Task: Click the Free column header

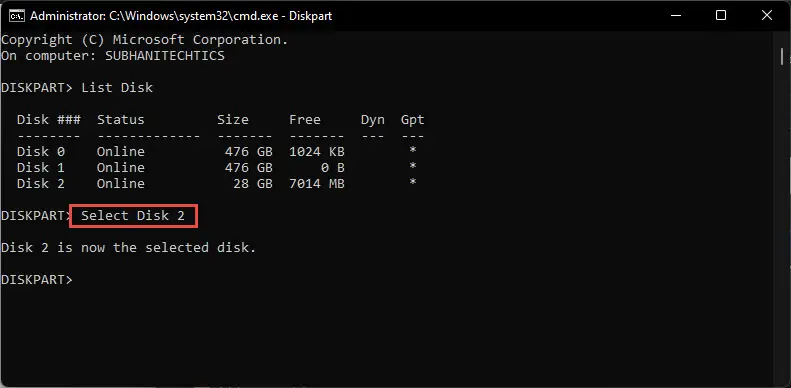Action: click(x=305, y=120)
